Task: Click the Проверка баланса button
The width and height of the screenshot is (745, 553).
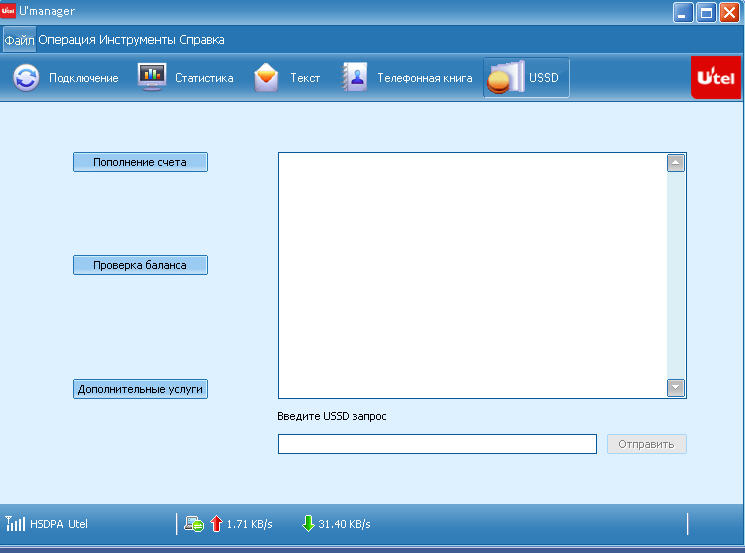Action: pyautogui.click(x=140, y=265)
